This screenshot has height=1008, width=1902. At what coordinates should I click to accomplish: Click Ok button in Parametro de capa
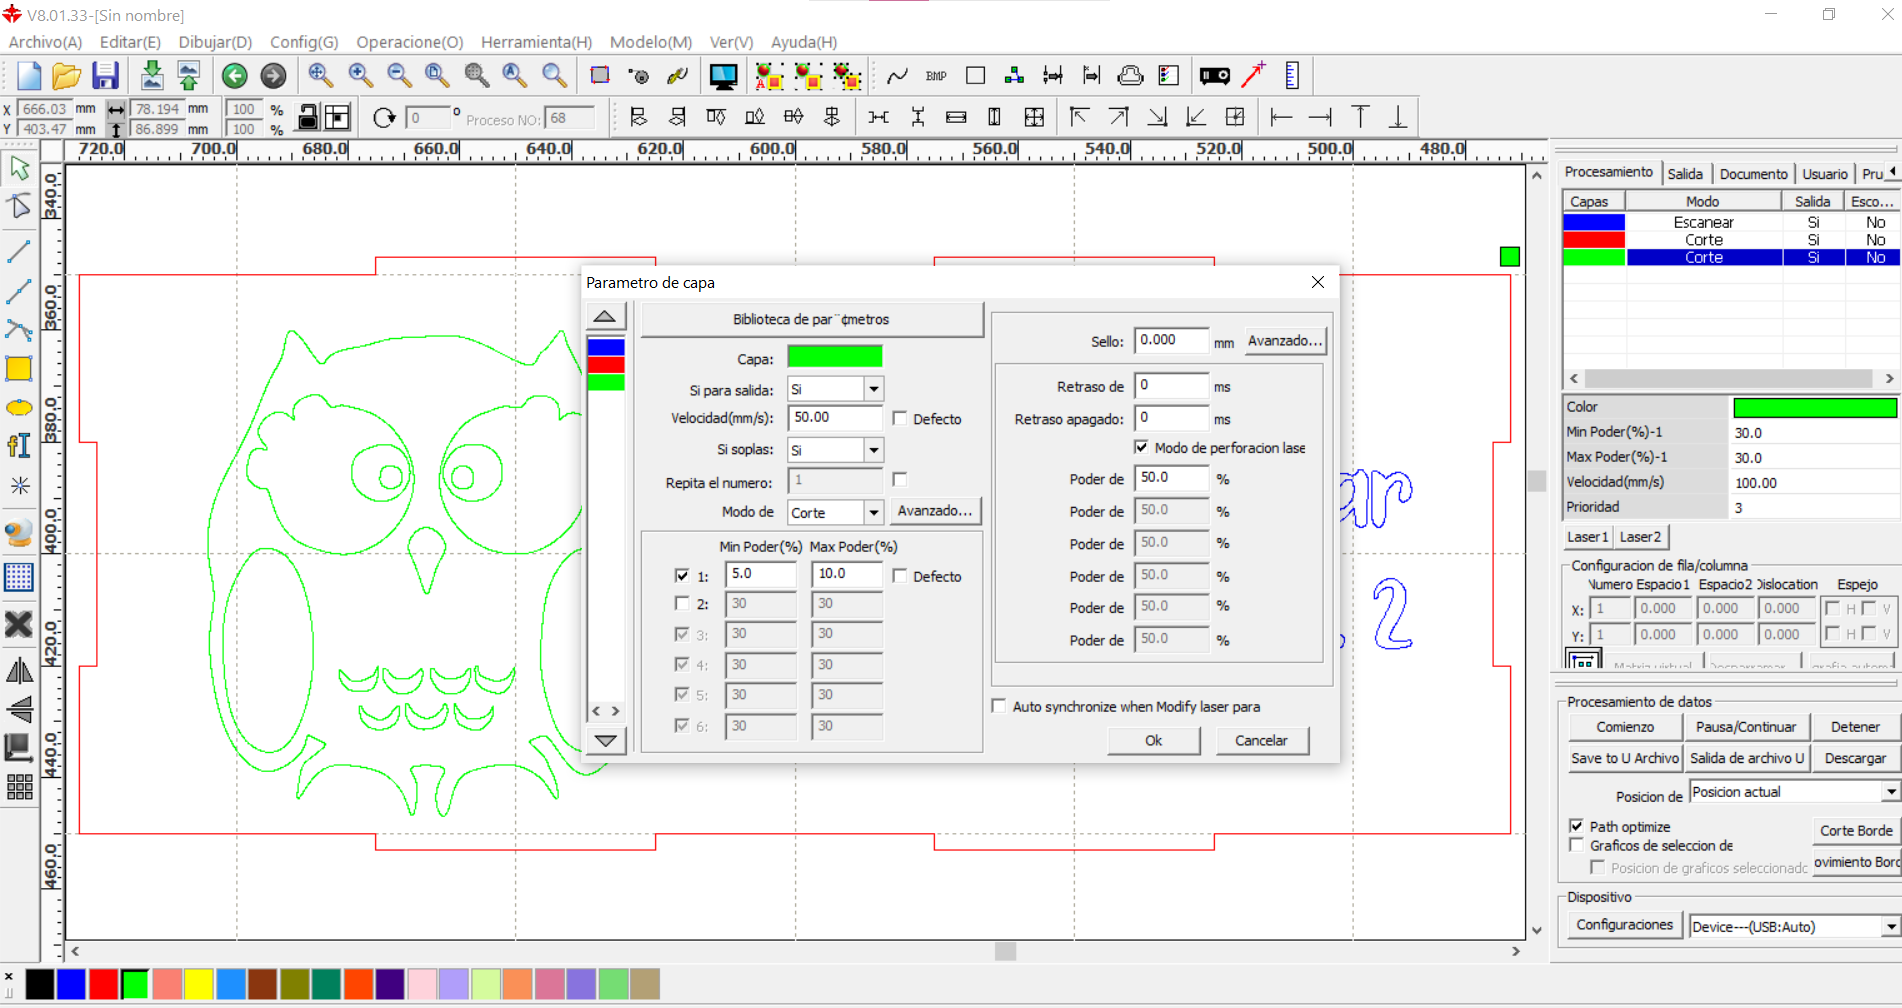1153,741
